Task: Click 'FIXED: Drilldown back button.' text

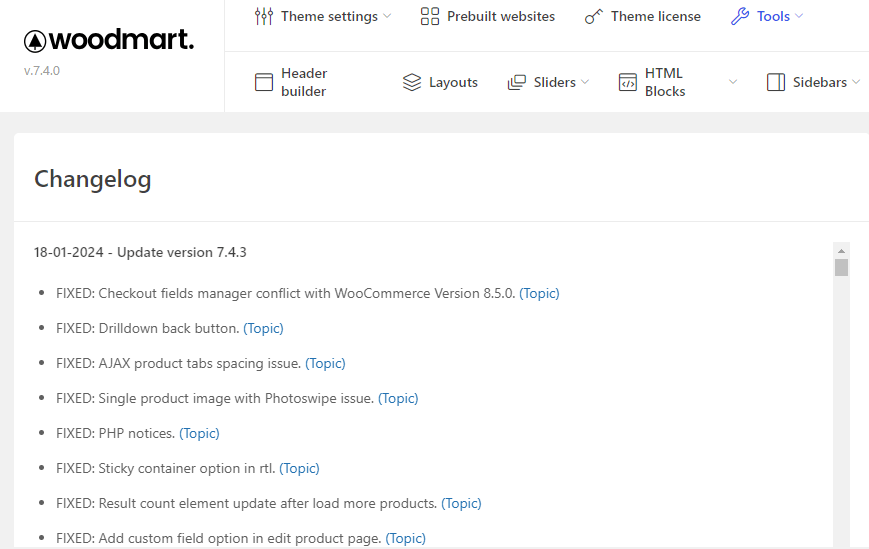Action: (x=147, y=328)
